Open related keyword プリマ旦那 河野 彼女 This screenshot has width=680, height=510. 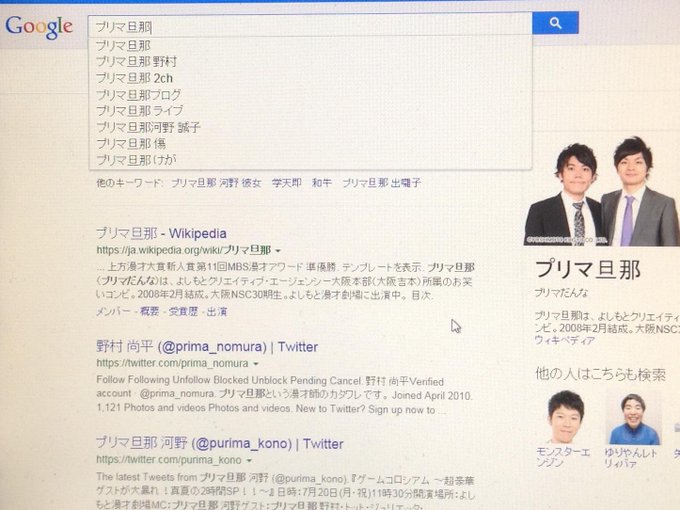point(216,183)
